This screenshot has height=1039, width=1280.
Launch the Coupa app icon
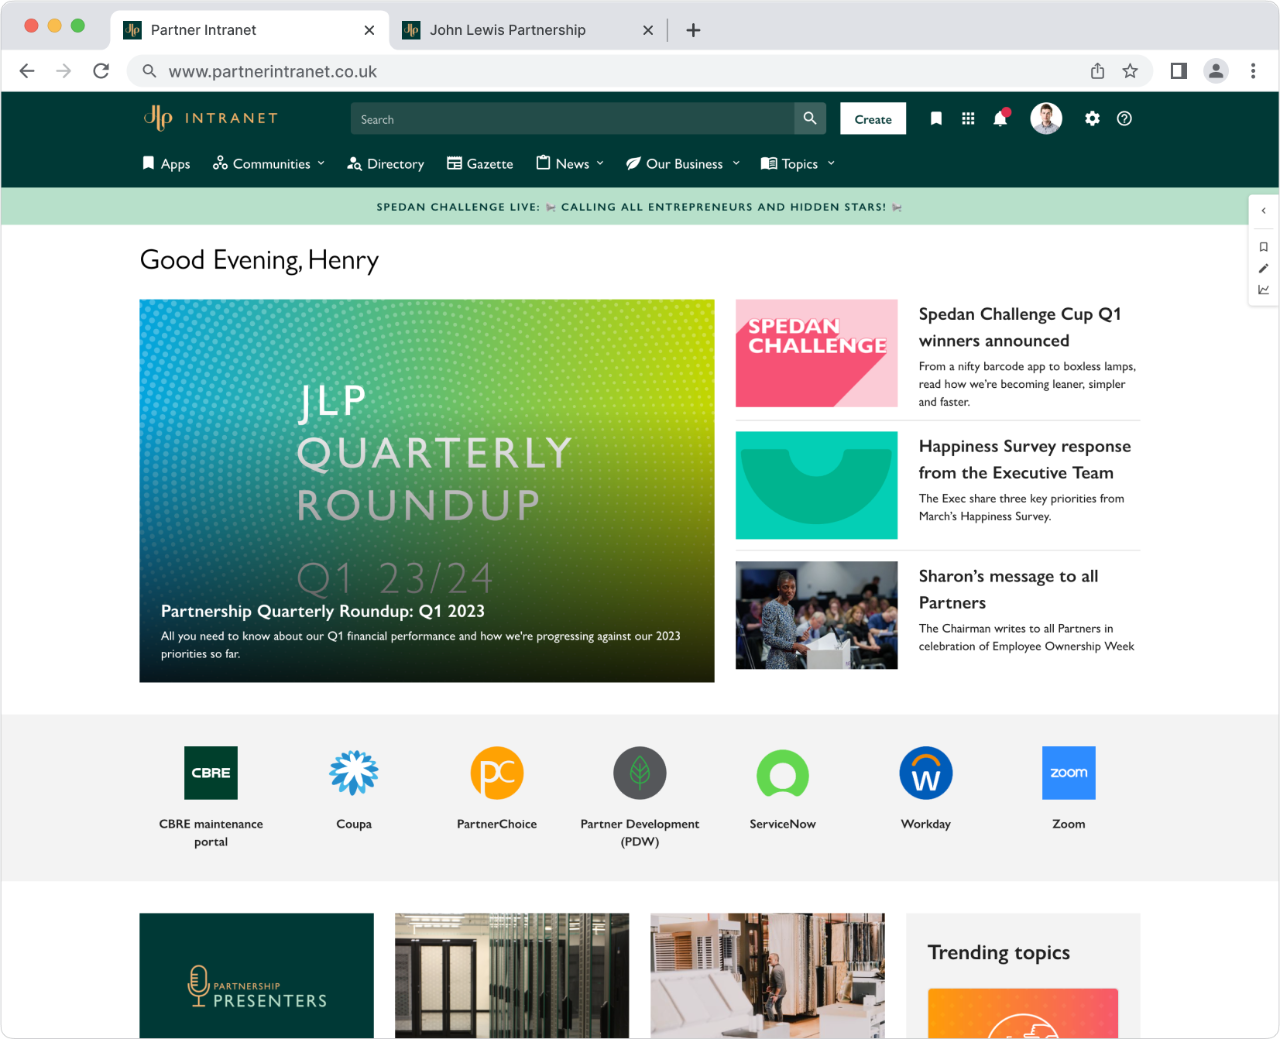click(354, 773)
